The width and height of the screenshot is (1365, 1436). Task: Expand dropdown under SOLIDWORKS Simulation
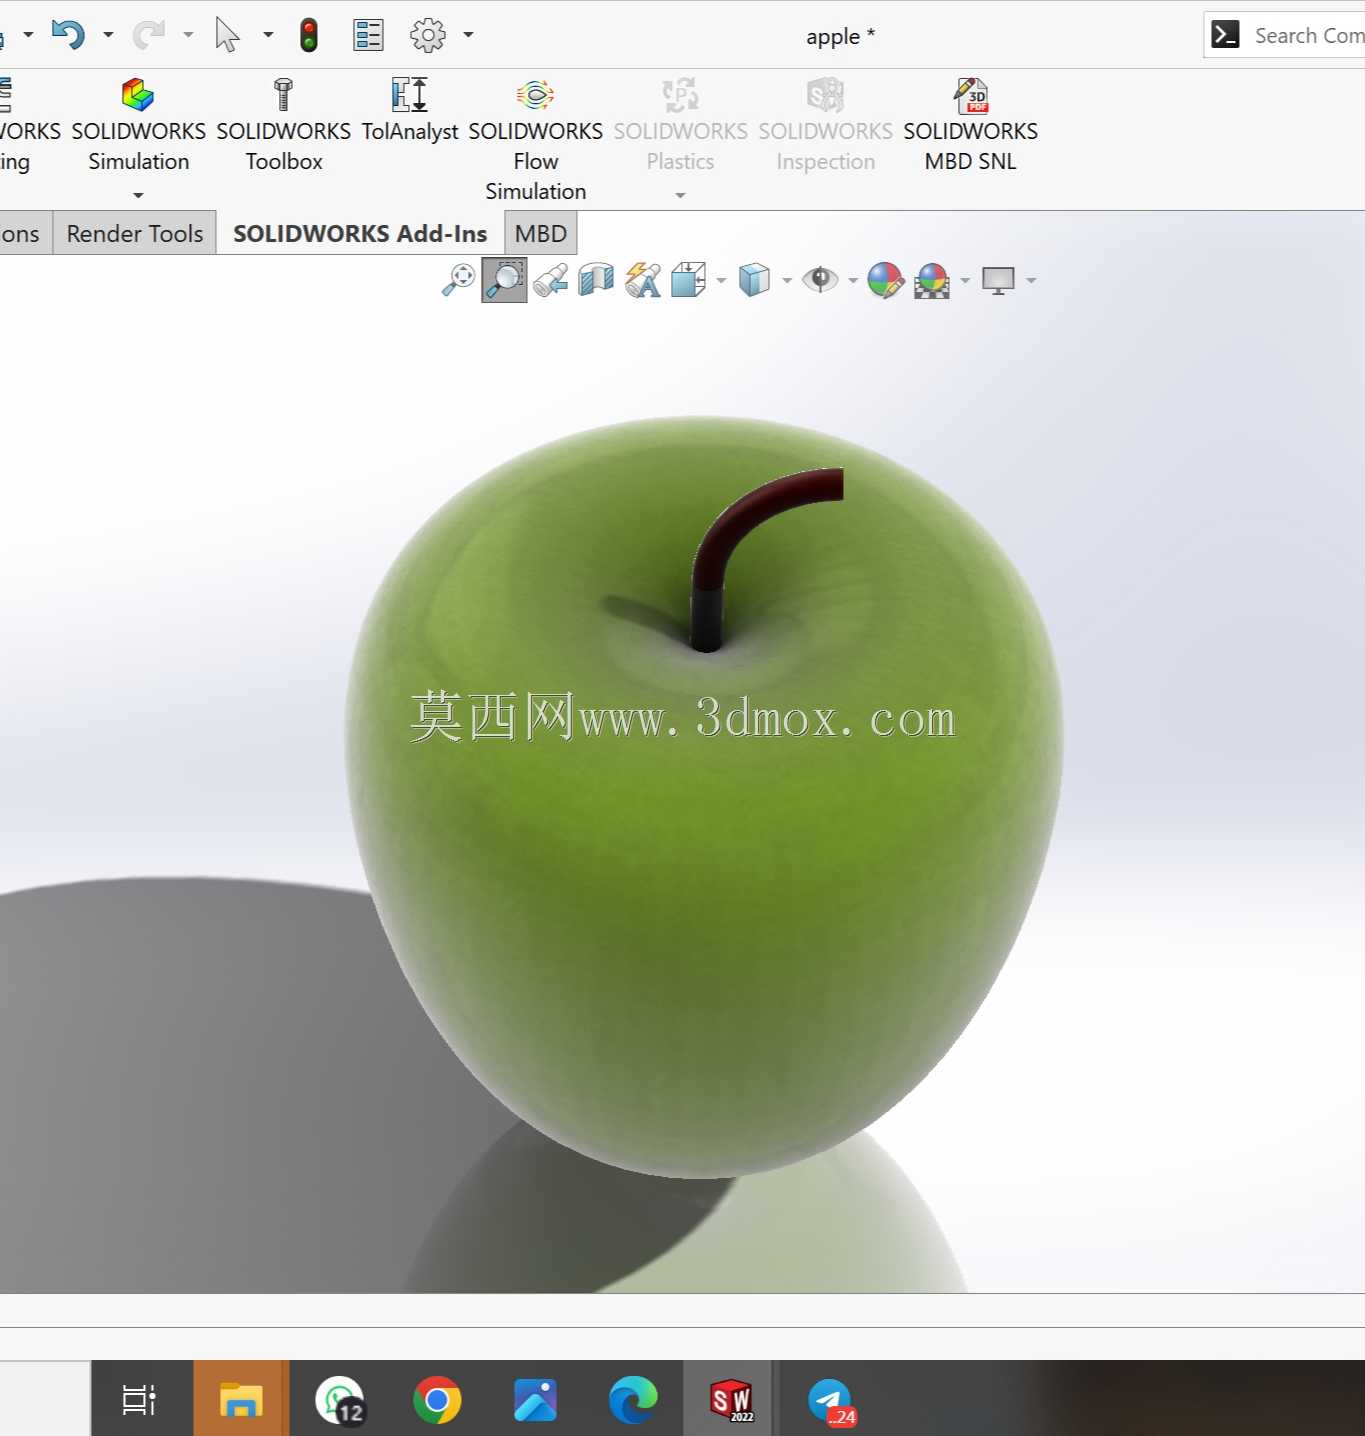(138, 195)
